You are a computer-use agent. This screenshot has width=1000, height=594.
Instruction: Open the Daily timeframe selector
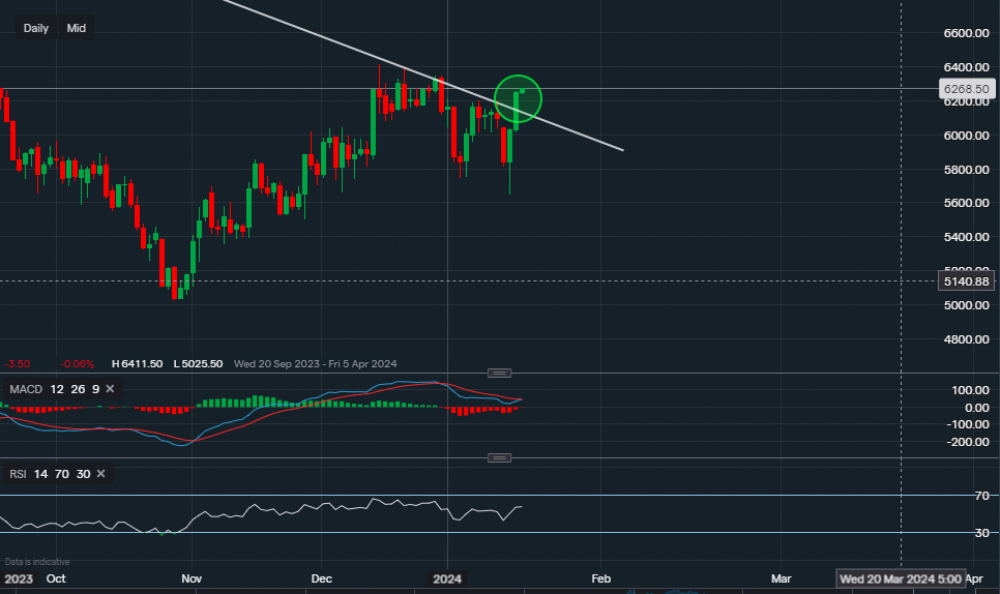(36, 29)
